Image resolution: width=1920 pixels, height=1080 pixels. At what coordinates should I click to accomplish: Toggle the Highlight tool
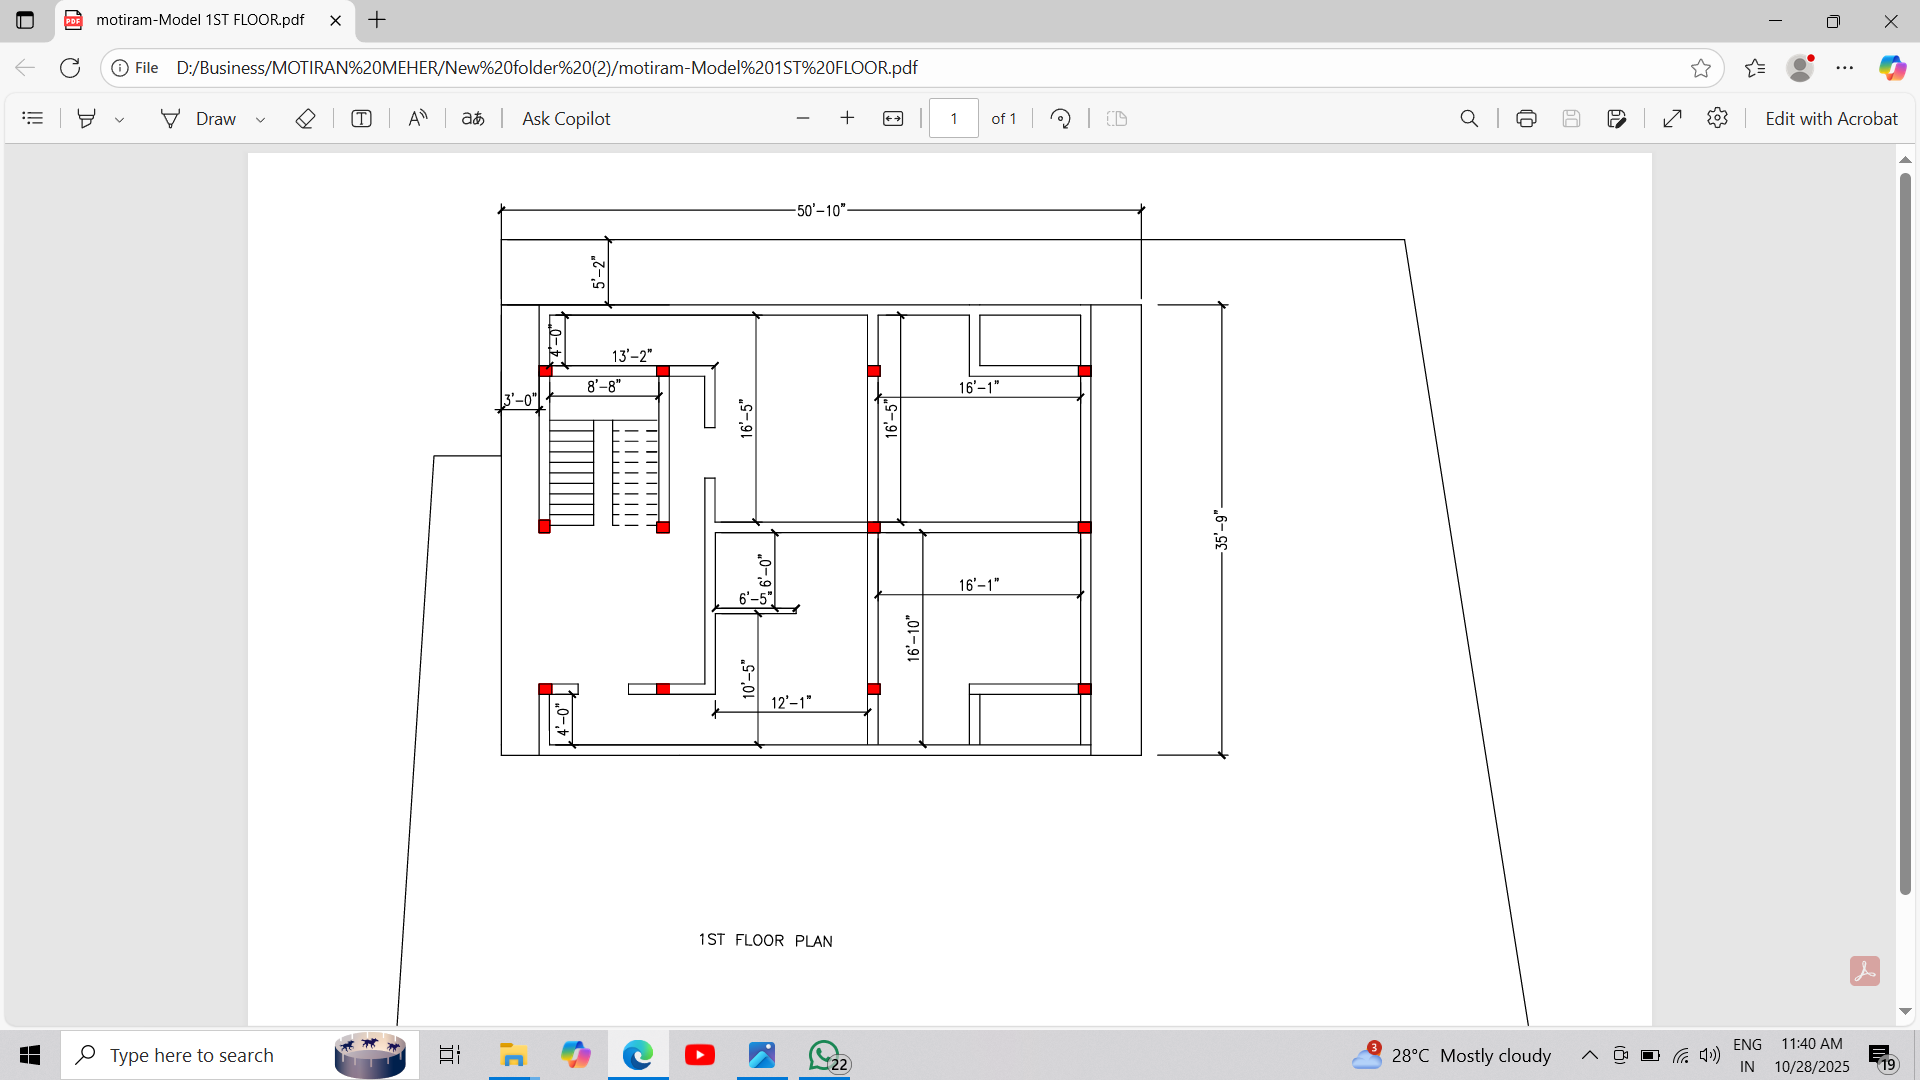click(87, 119)
